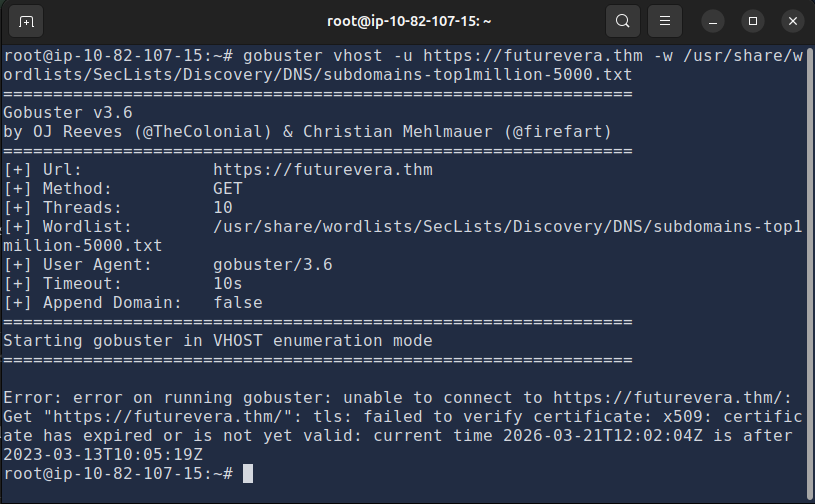Click 'Starting gobuster in VHOST enumeration mode' line
Viewport: 815px width, 504px height.
(218, 341)
